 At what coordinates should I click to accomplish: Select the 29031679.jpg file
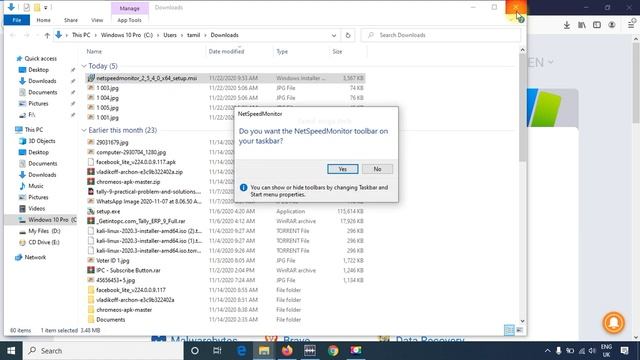click(x=112, y=142)
